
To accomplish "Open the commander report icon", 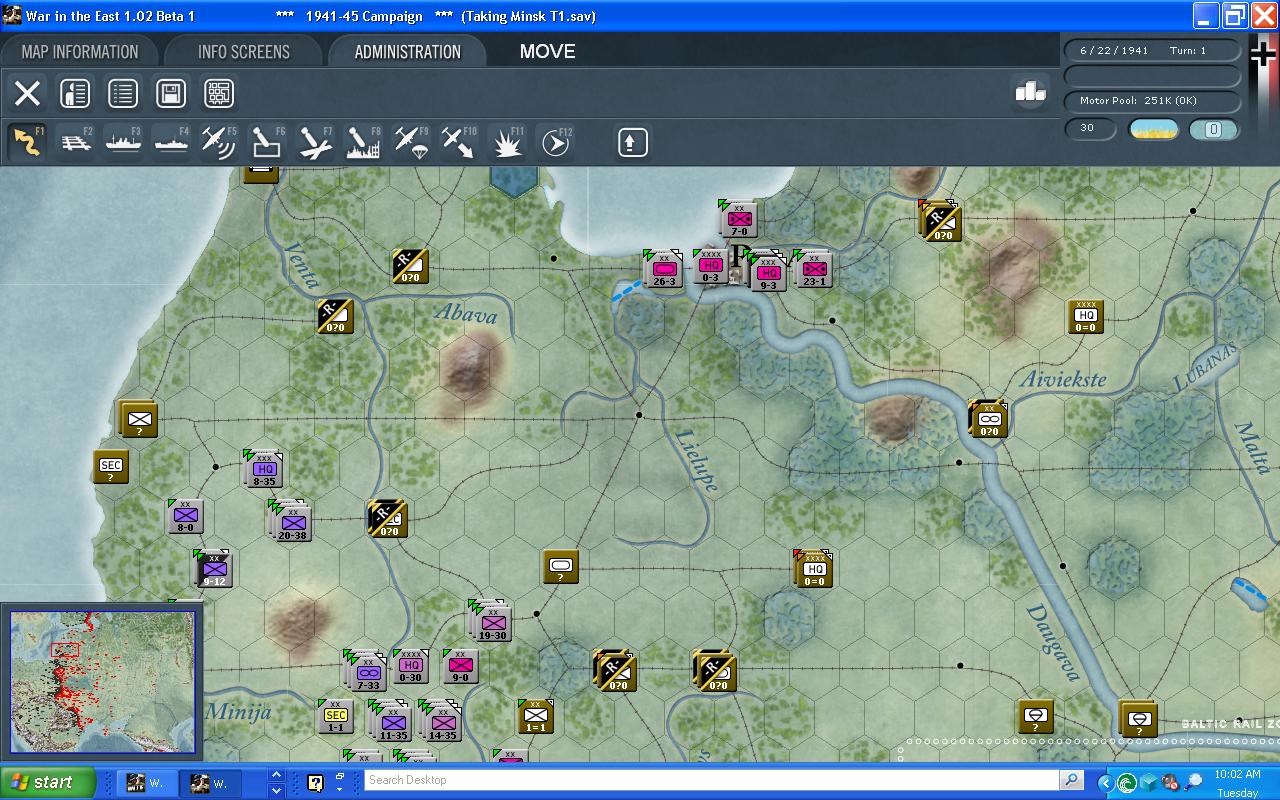I will (75, 93).
